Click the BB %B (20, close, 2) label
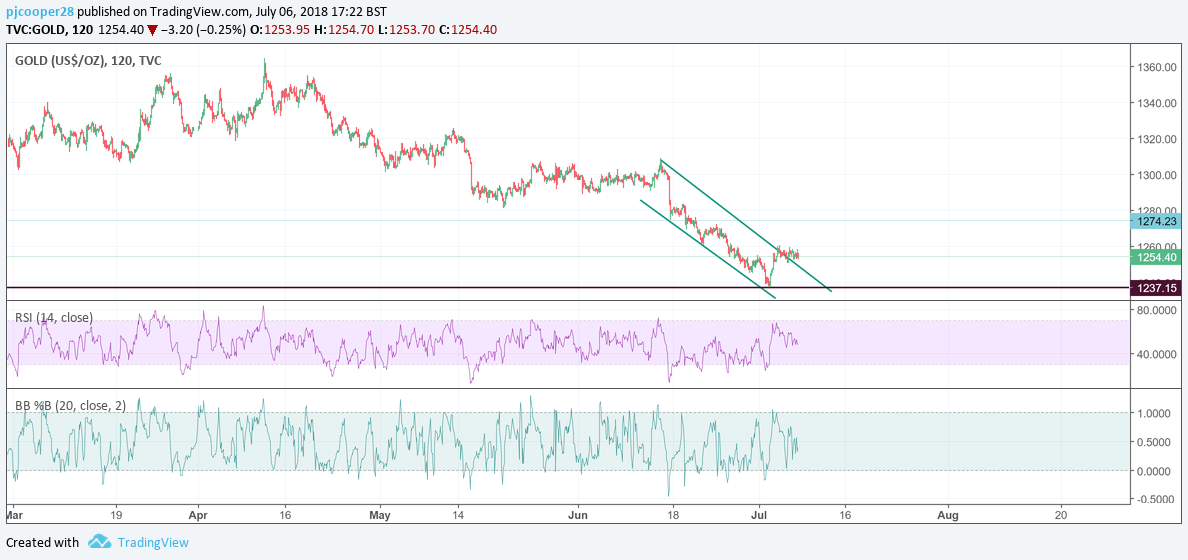Viewport: 1188px width, 560px height. coord(70,406)
